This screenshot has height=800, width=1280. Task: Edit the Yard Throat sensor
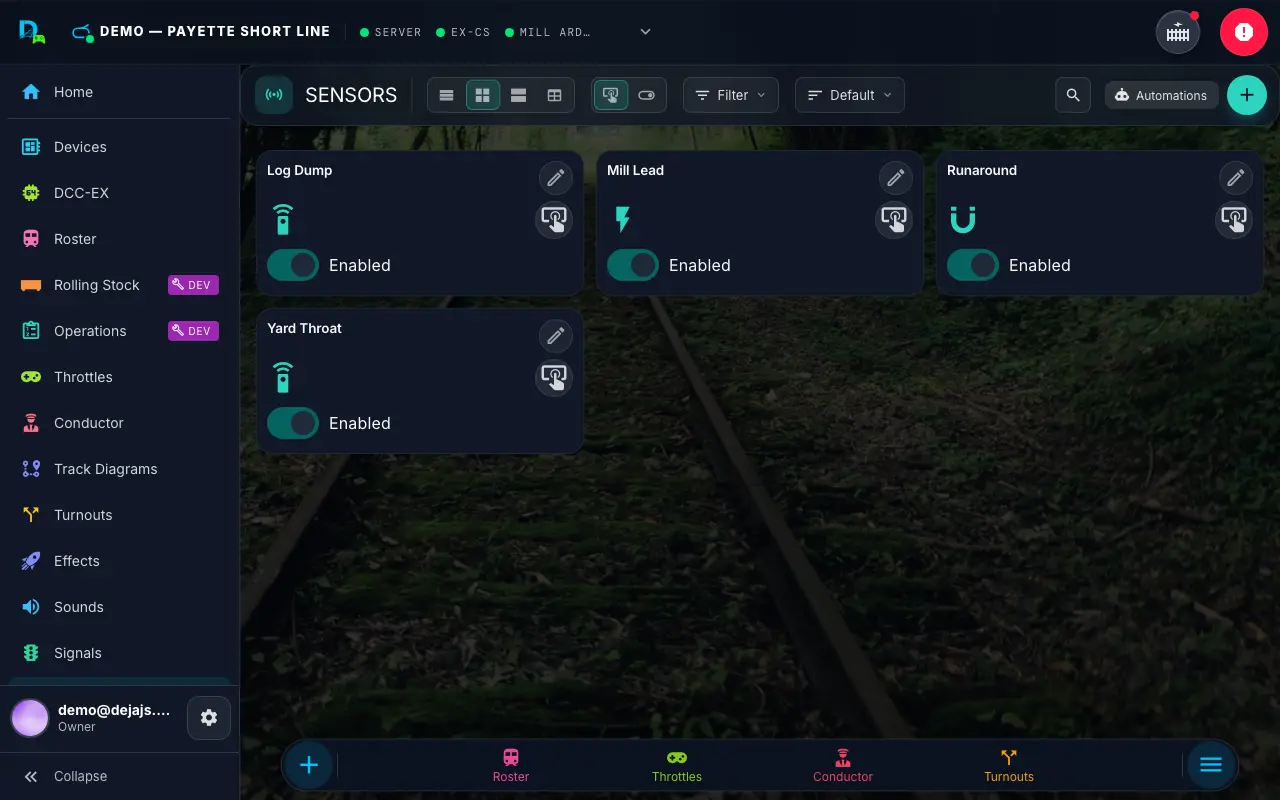[x=556, y=336]
